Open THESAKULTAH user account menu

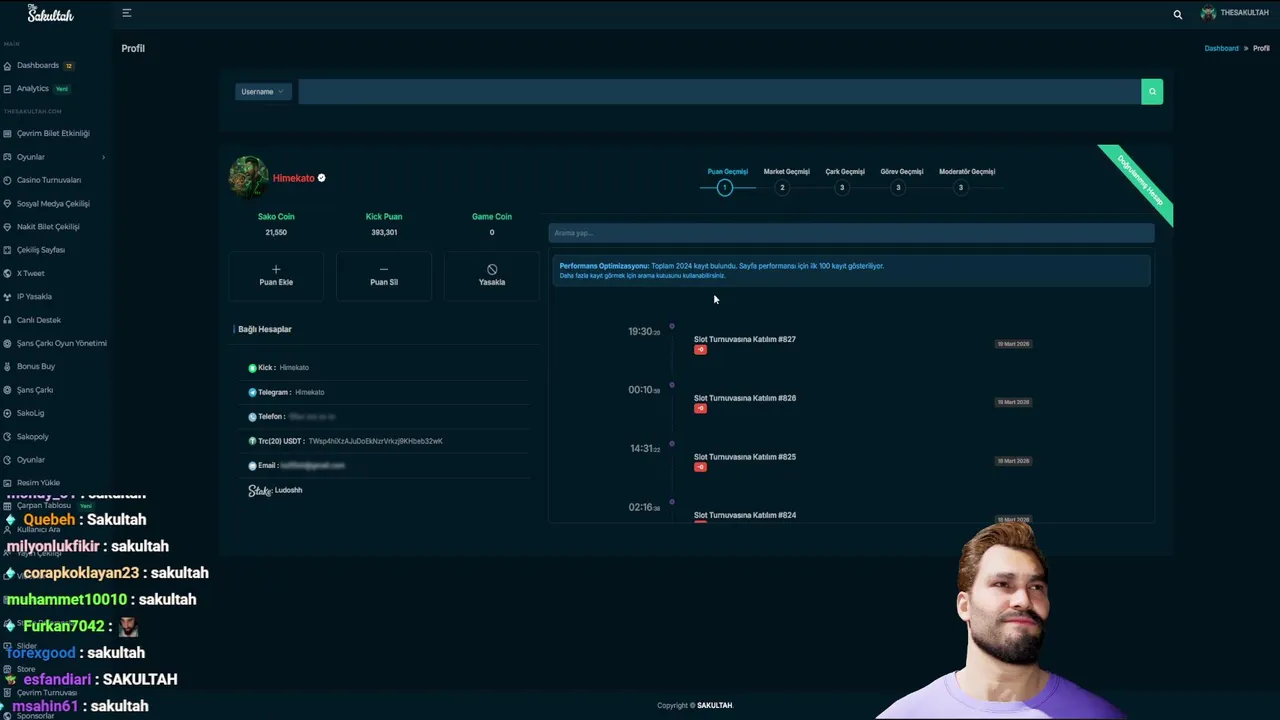1235,13
